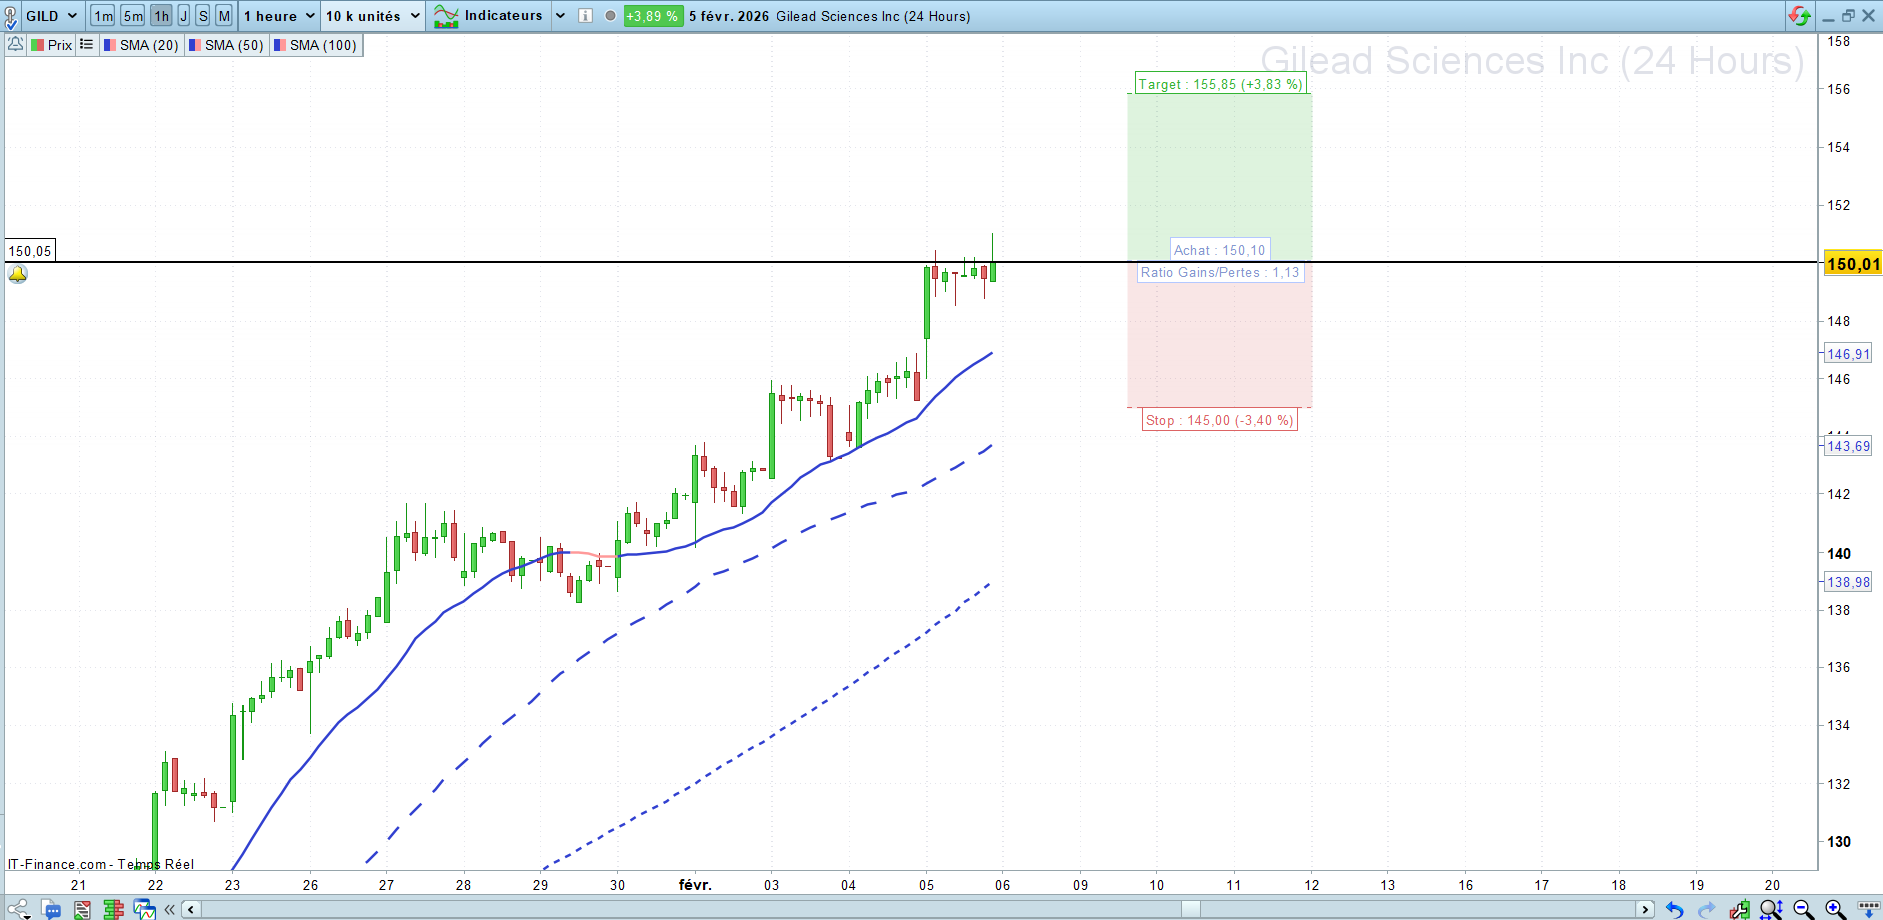
Task: Click the zoom out magnifier
Action: (x=1803, y=909)
